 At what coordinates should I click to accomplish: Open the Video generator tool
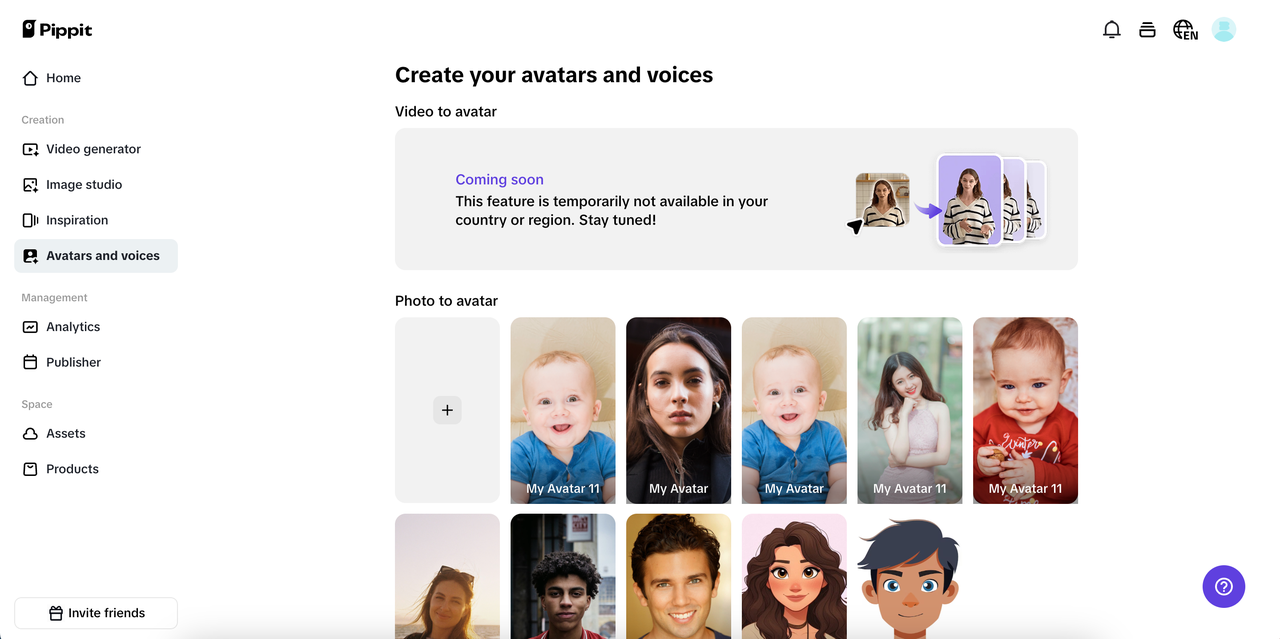click(x=93, y=148)
